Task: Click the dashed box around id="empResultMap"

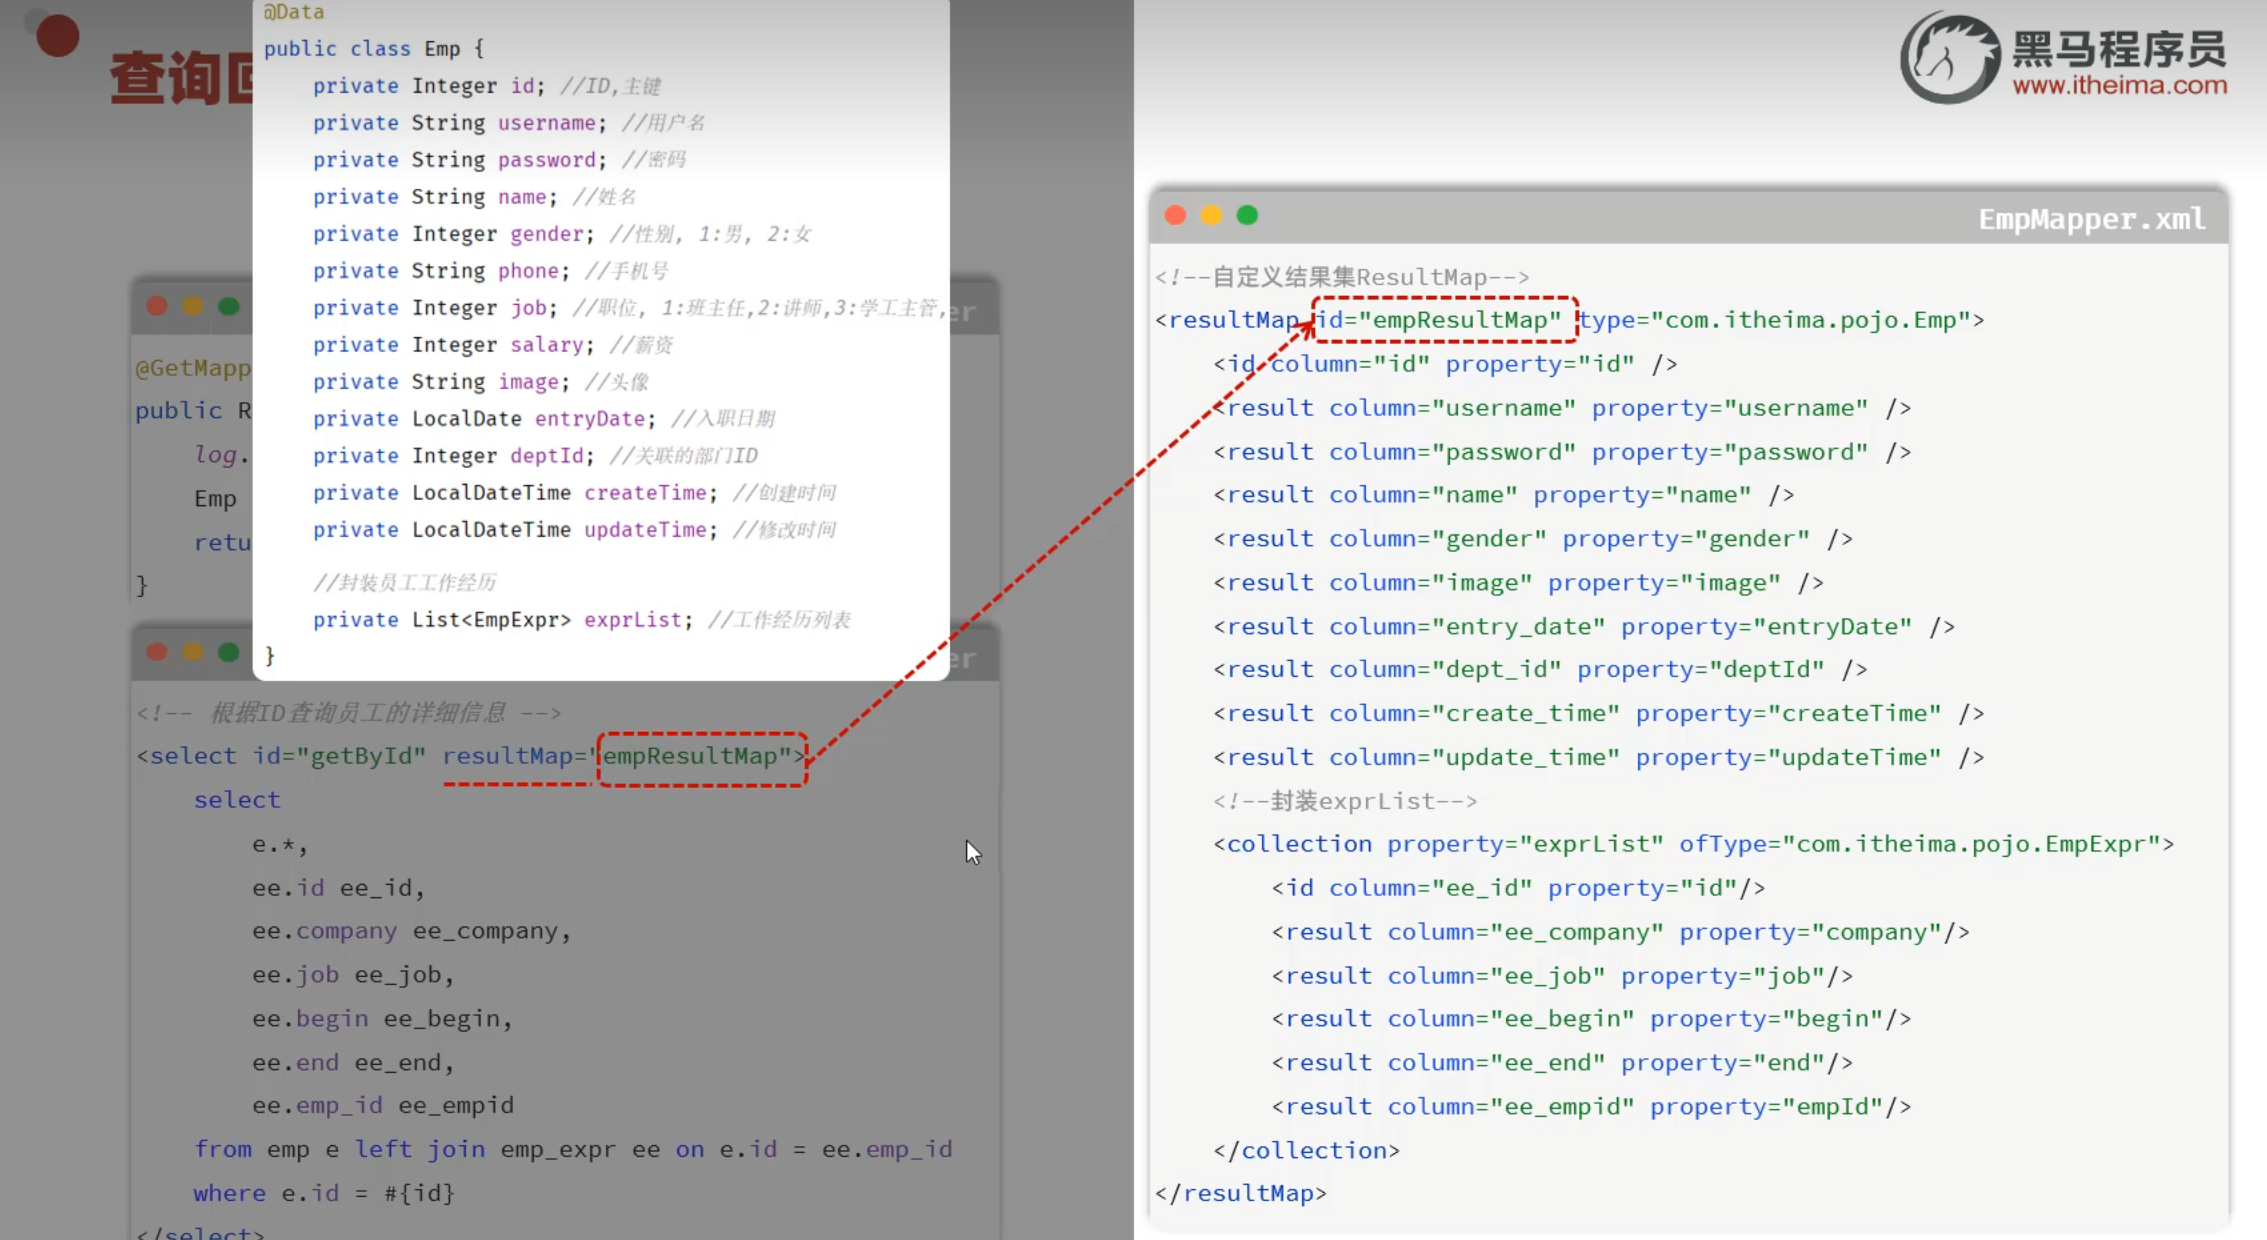Action: [x=1444, y=320]
